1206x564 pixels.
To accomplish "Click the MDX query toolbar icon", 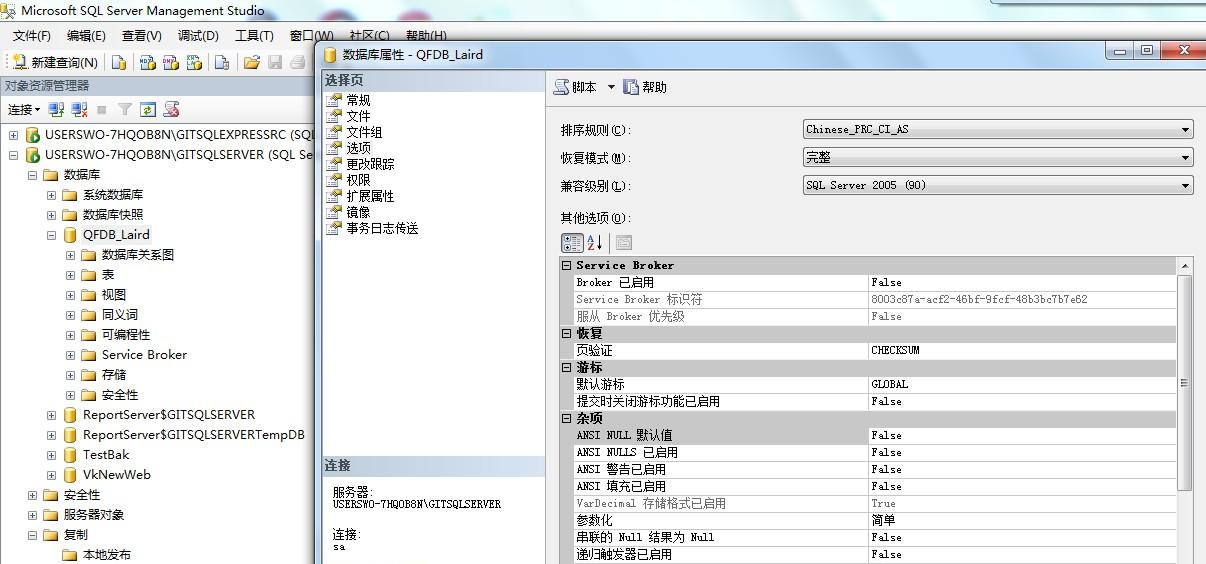I will pyautogui.click(x=148, y=62).
